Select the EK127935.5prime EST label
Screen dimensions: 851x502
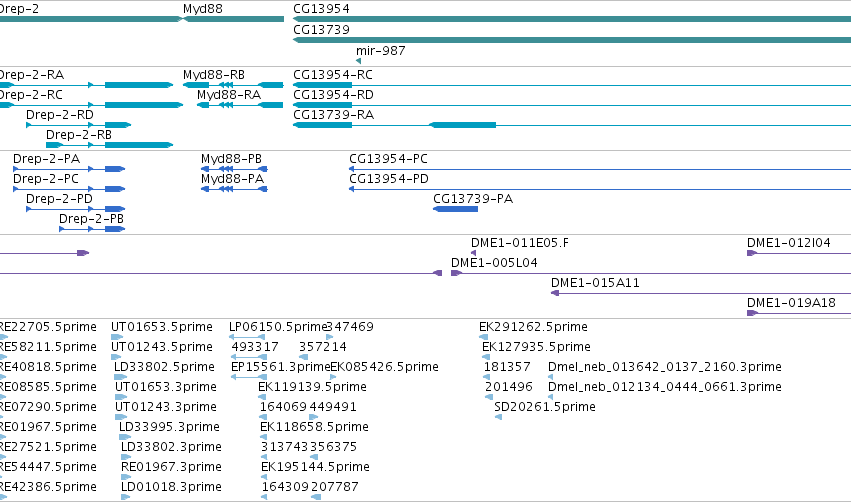coord(536,347)
